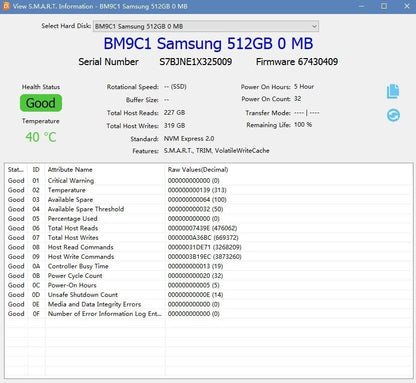The height and width of the screenshot is (383, 416).
Task: Click the large BM9C1 Samsung 512GB heading
Action: pyautogui.click(x=208, y=43)
